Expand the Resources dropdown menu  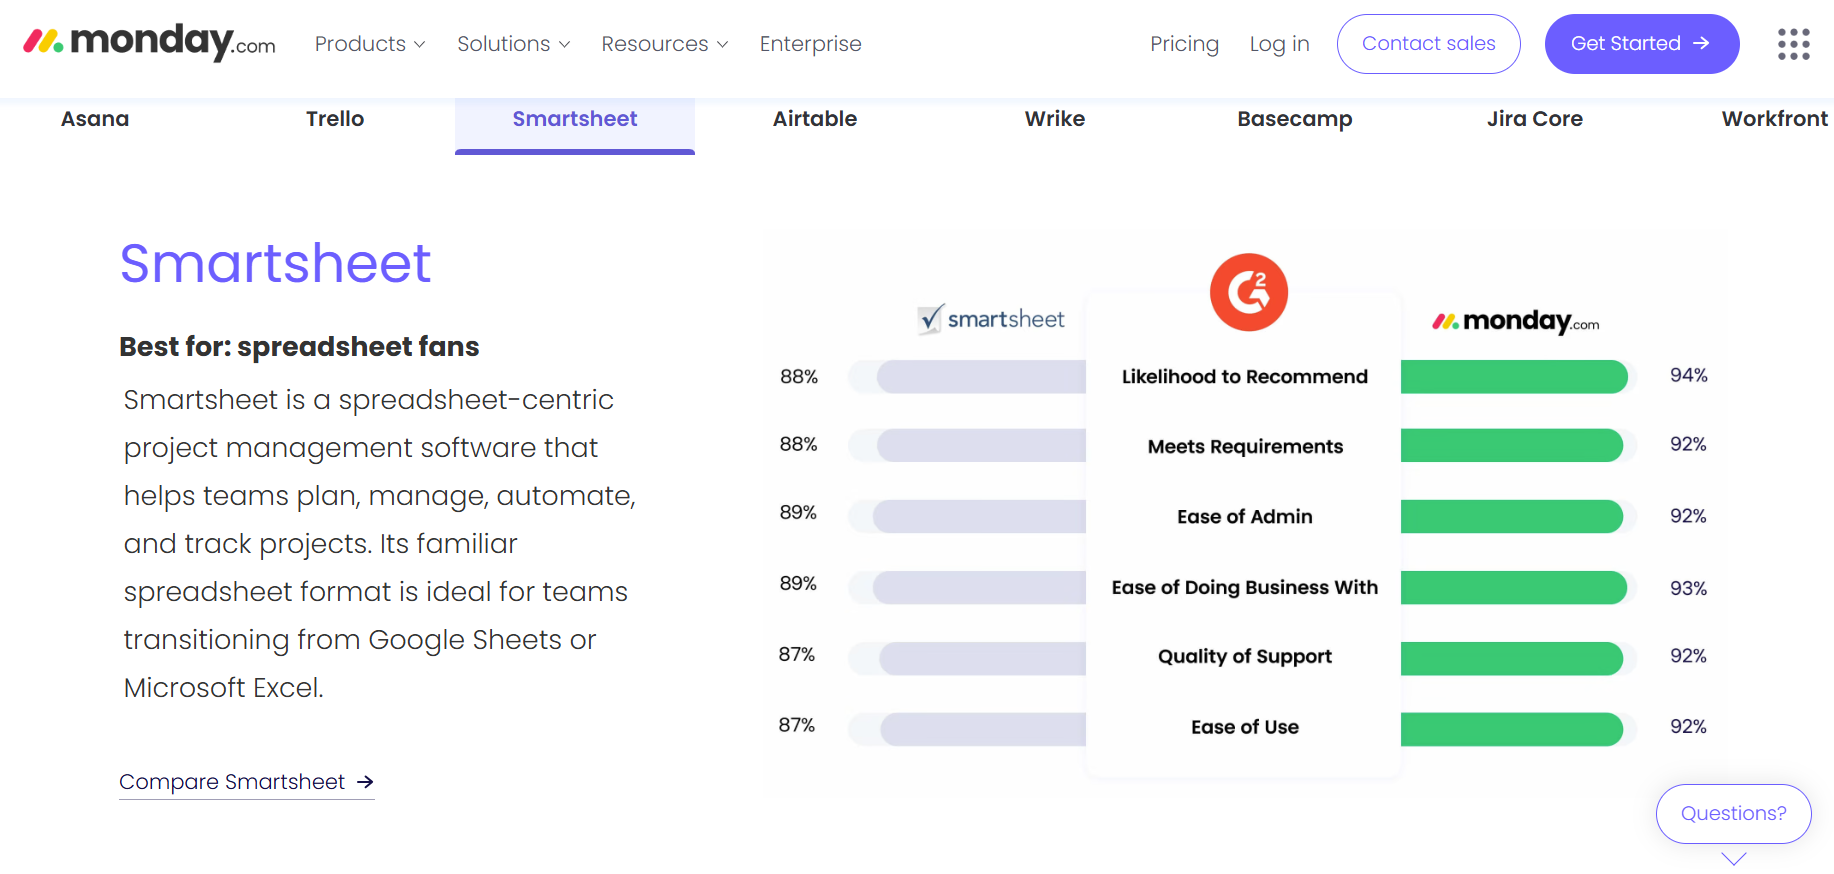point(665,44)
